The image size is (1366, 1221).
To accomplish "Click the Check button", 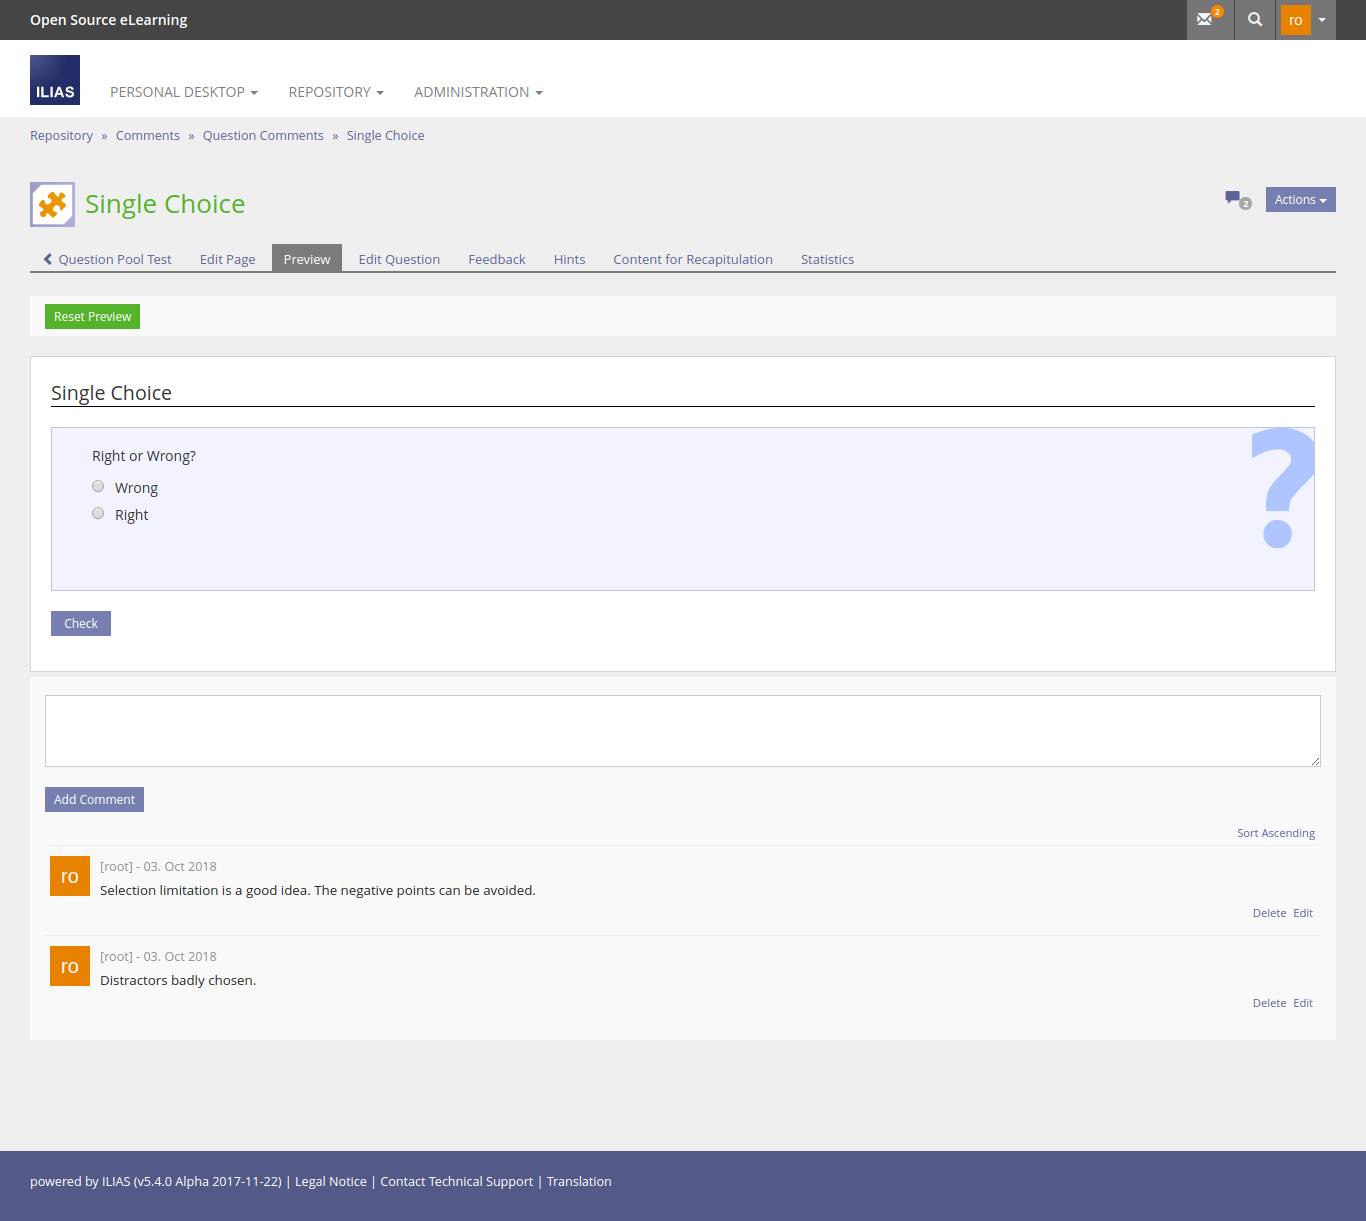I will [x=81, y=624].
